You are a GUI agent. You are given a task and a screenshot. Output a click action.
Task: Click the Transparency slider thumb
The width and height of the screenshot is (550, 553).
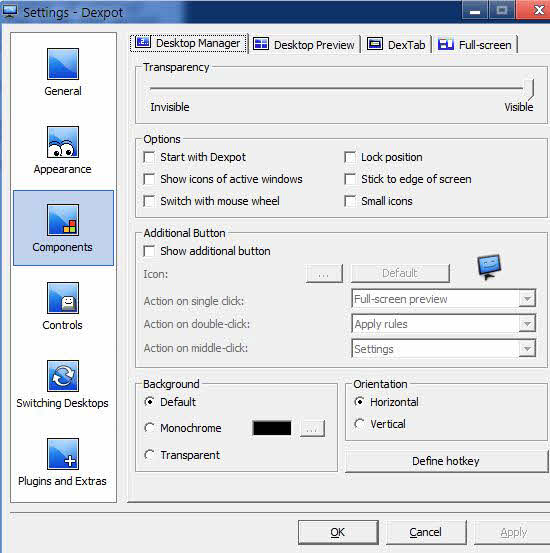[x=529, y=89]
